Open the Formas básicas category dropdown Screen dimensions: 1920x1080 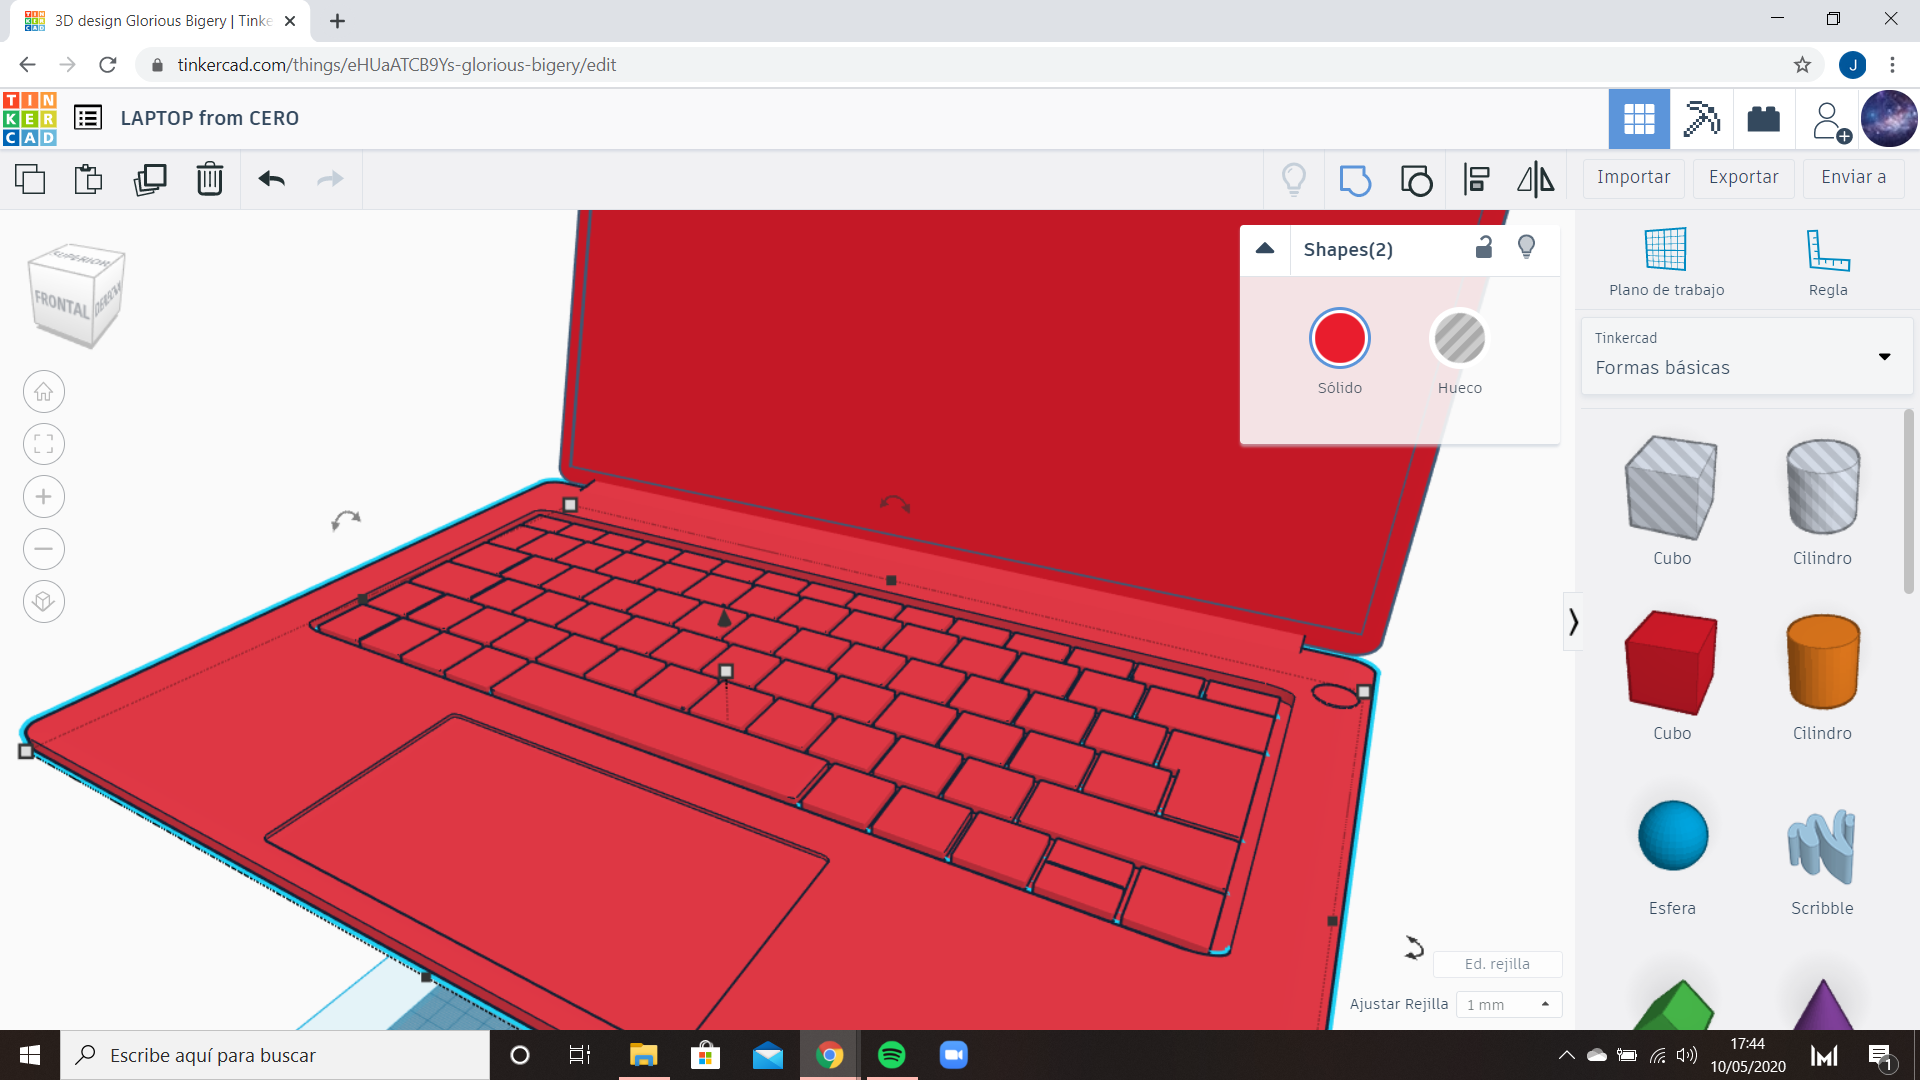[1886, 356]
